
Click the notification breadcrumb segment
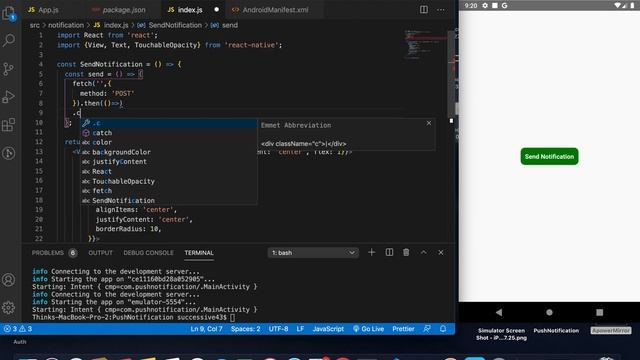[66, 25]
